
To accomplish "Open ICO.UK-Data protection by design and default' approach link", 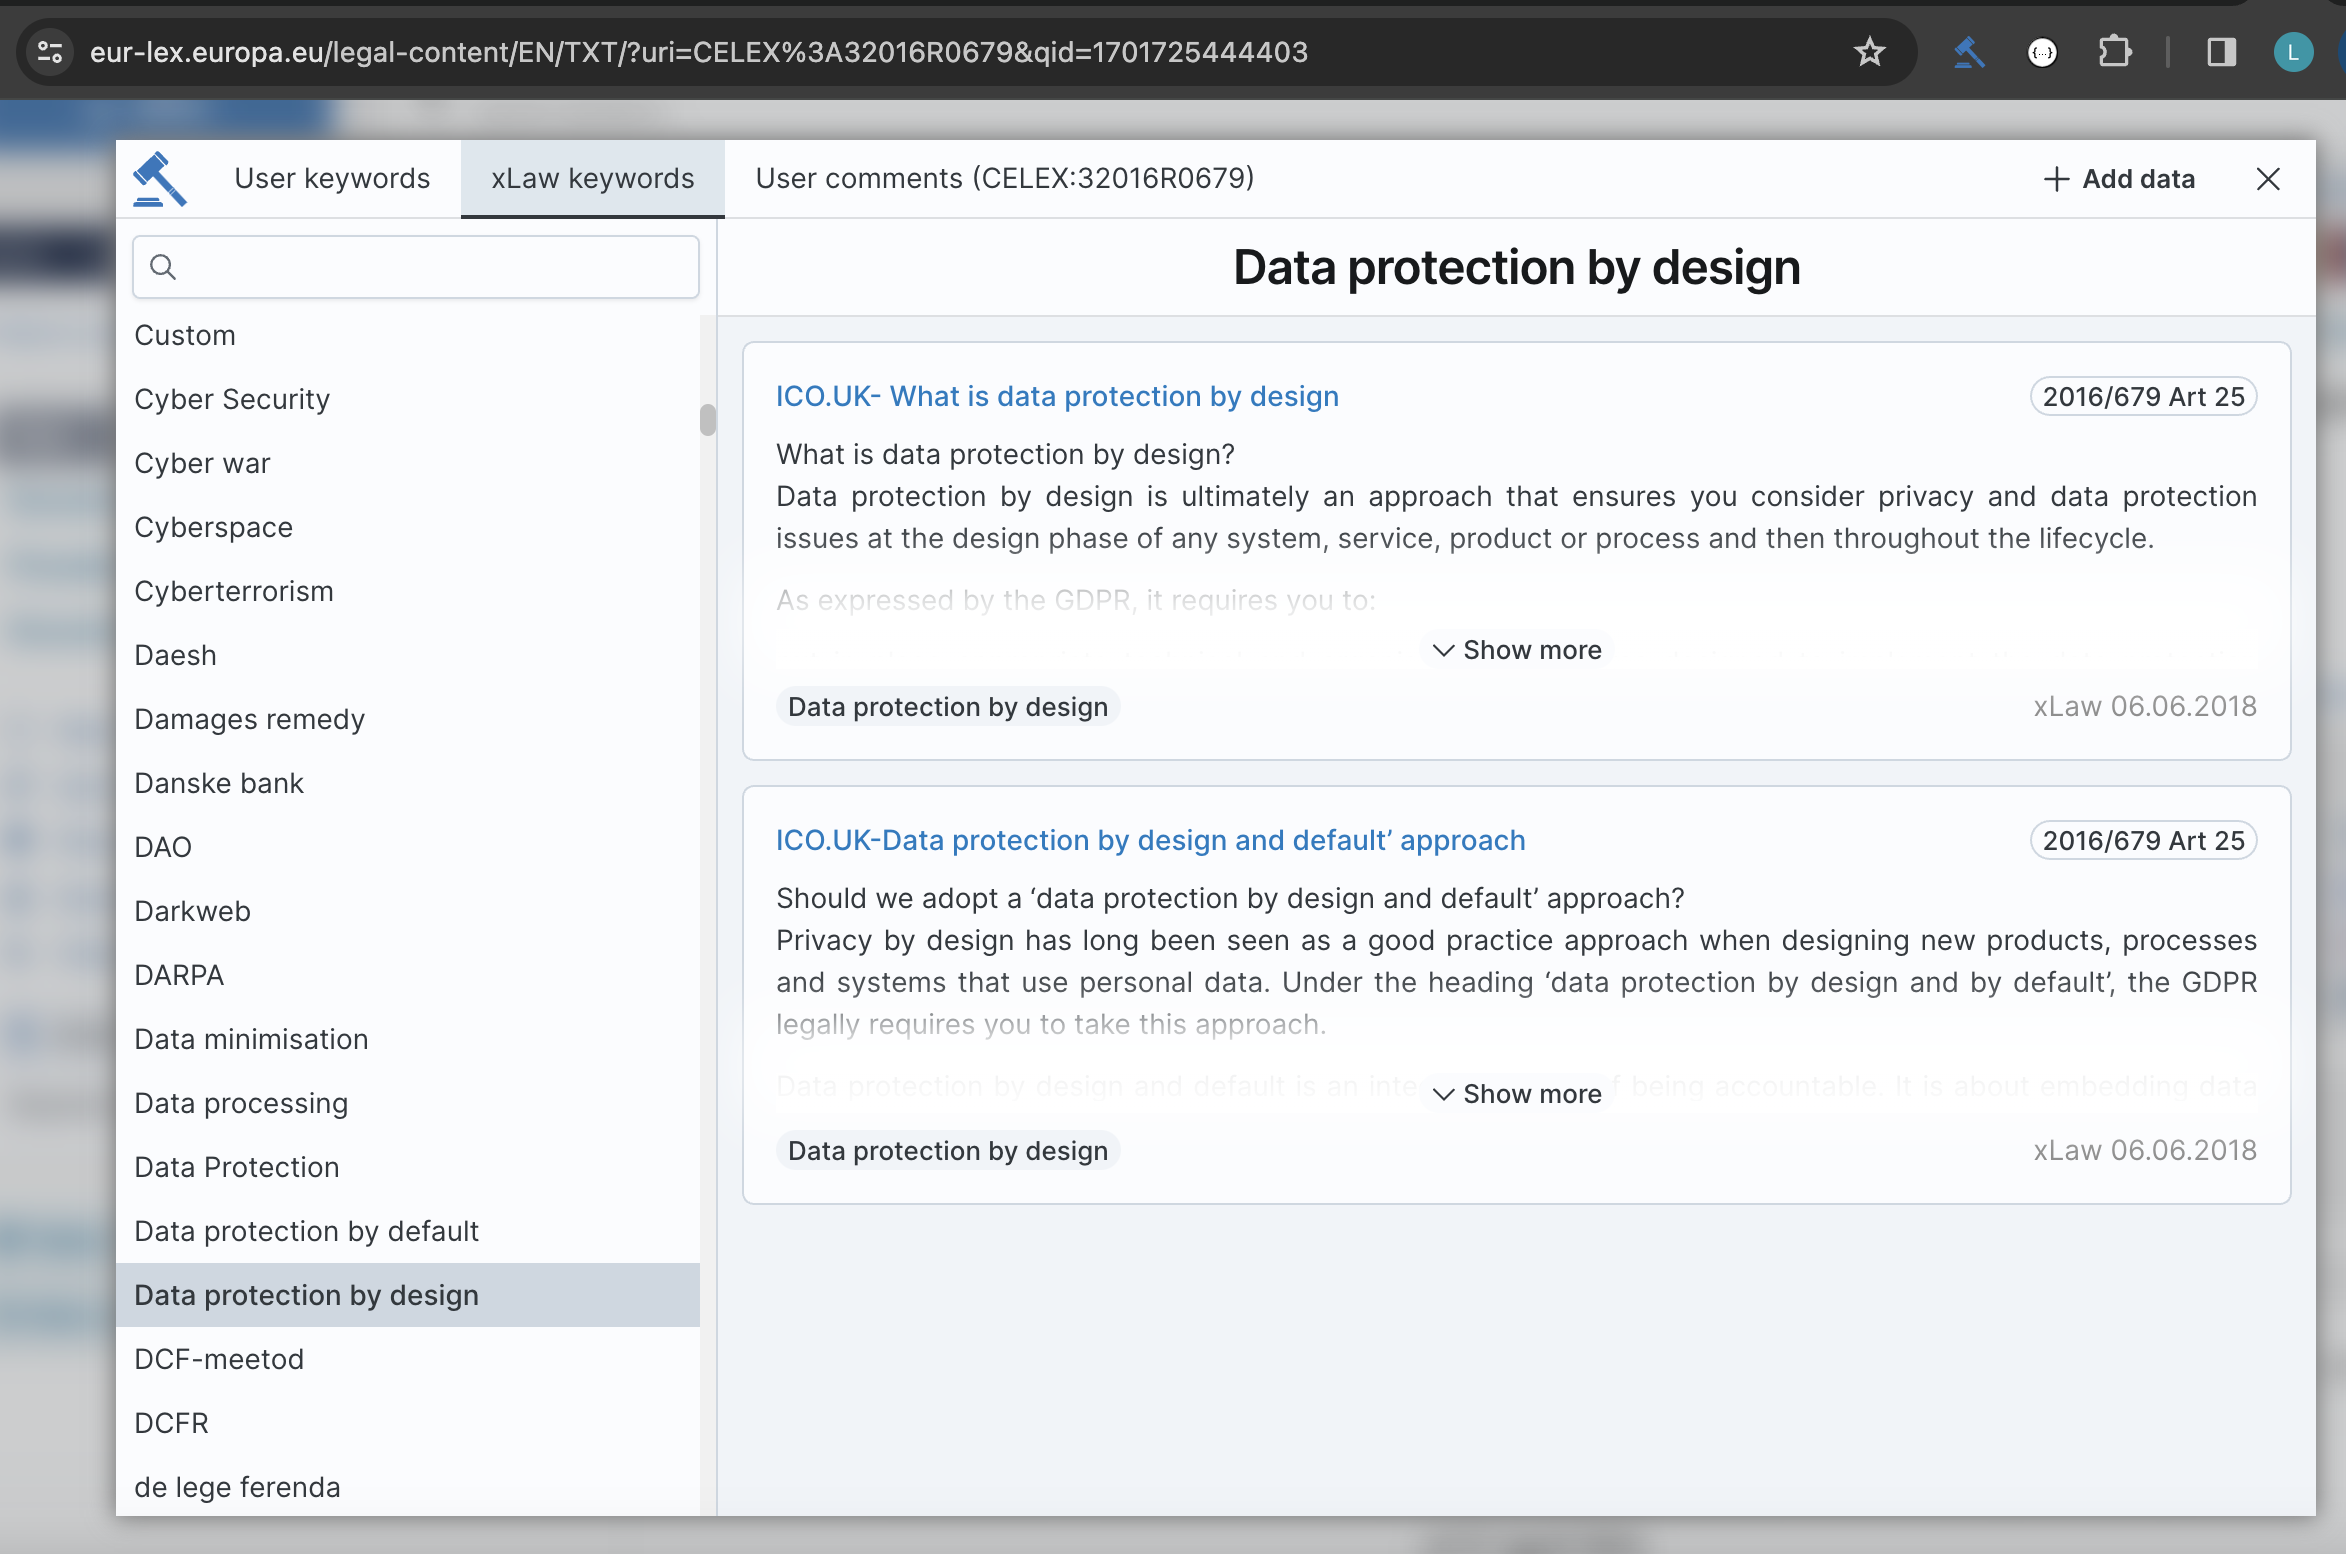I will pos(1150,840).
